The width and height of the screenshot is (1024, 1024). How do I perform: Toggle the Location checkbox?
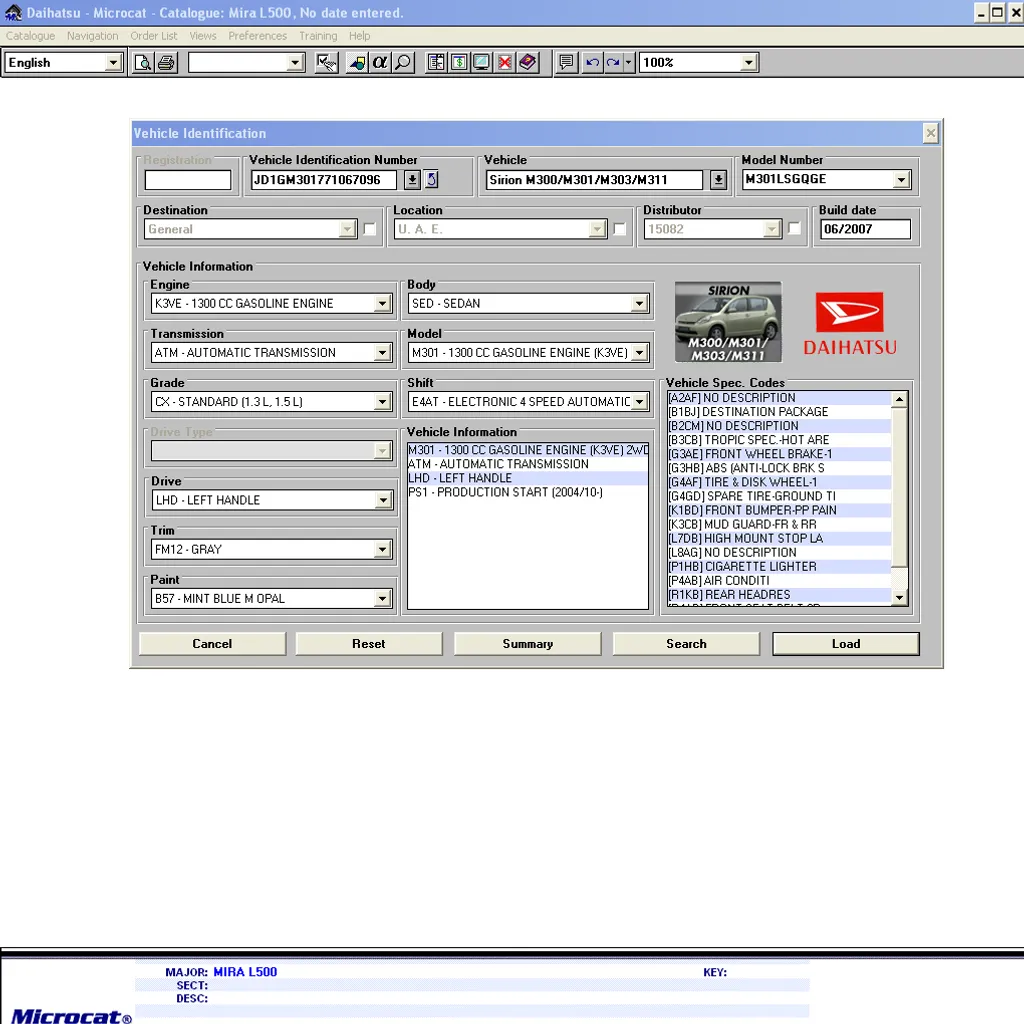620,229
